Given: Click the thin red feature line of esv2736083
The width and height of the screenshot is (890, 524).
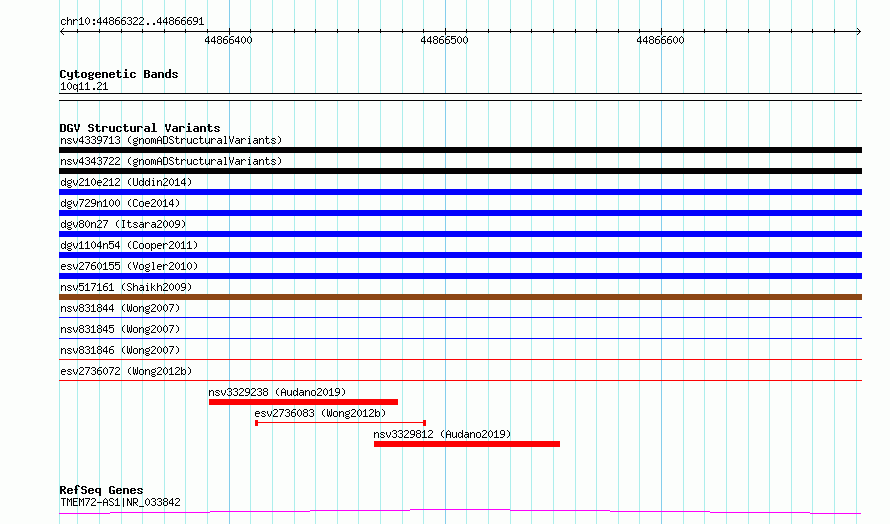Looking at the screenshot, I should [341, 423].
